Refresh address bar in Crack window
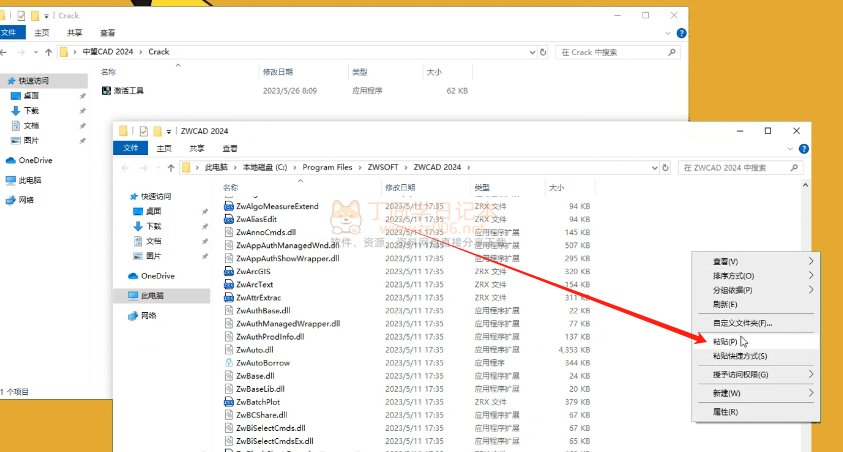Screen dimensions: 843x452 (x=543, y=52)
